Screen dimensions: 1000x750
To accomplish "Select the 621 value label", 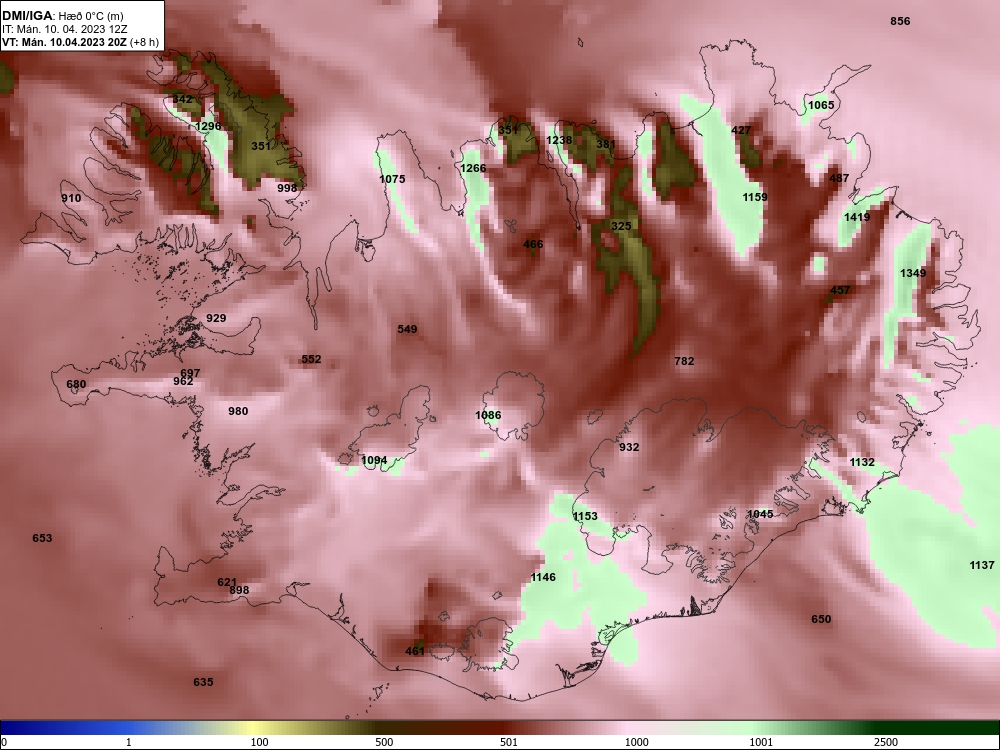I will pyautogui.click(x=227, y=582).
